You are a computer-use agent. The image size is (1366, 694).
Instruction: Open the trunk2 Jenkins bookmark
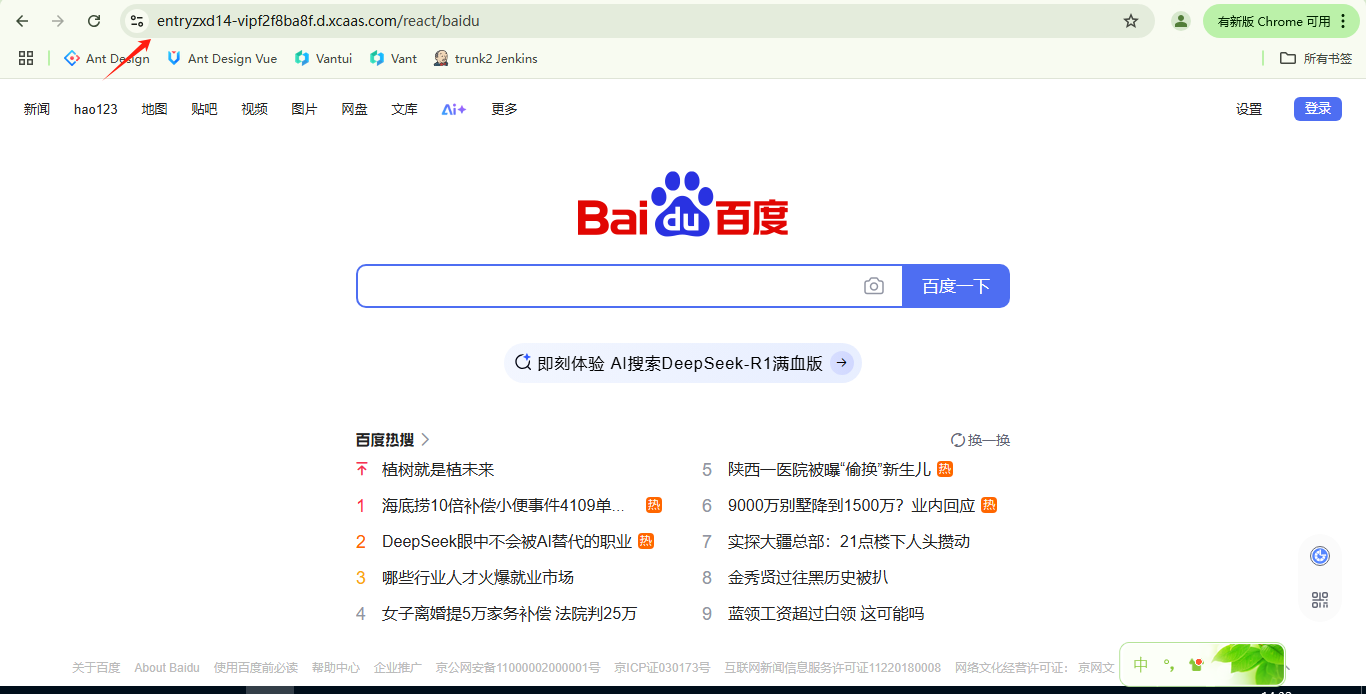pyautogui.click(x=486, y=58)
